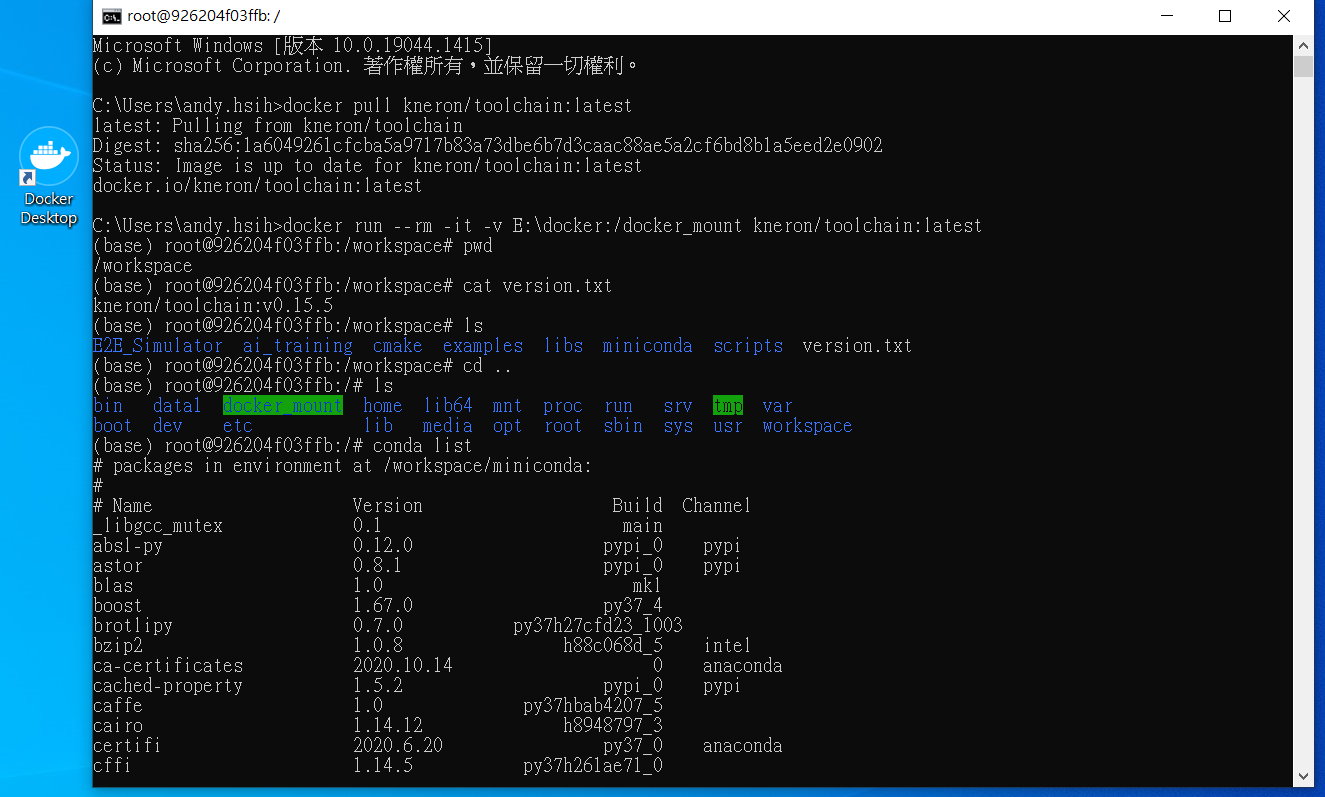Click the window title 'root@926204f03ffb: /'
This screenshot has width=1325, height=797.
[204, 16]
